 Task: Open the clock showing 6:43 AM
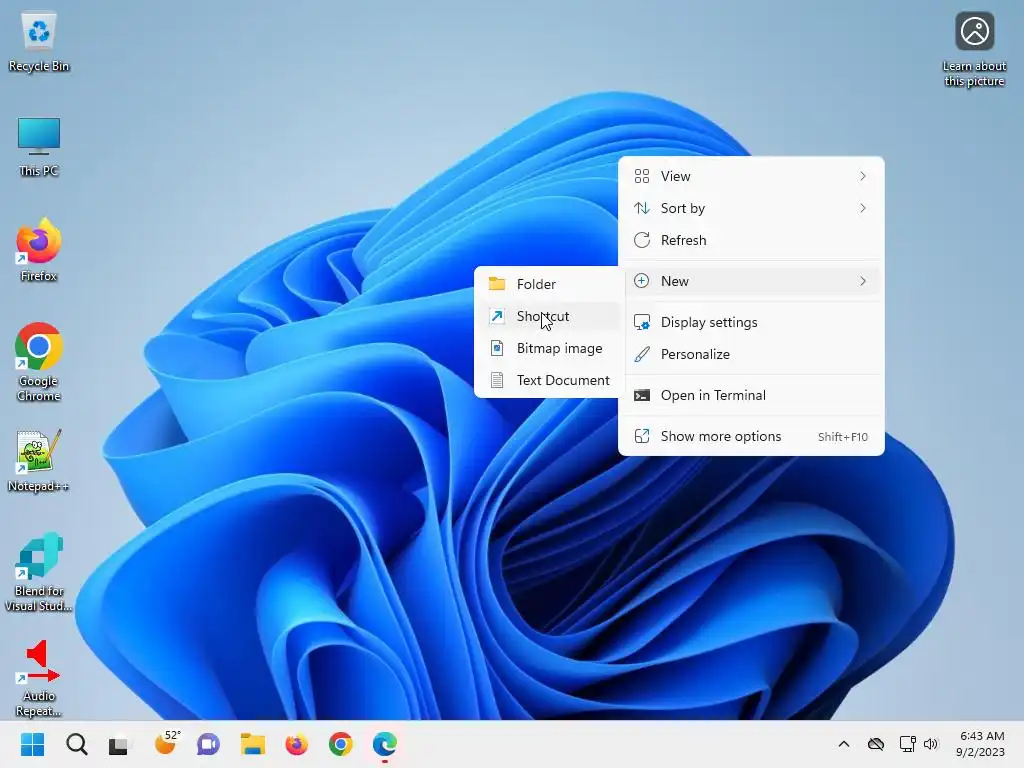coord(981,744)
